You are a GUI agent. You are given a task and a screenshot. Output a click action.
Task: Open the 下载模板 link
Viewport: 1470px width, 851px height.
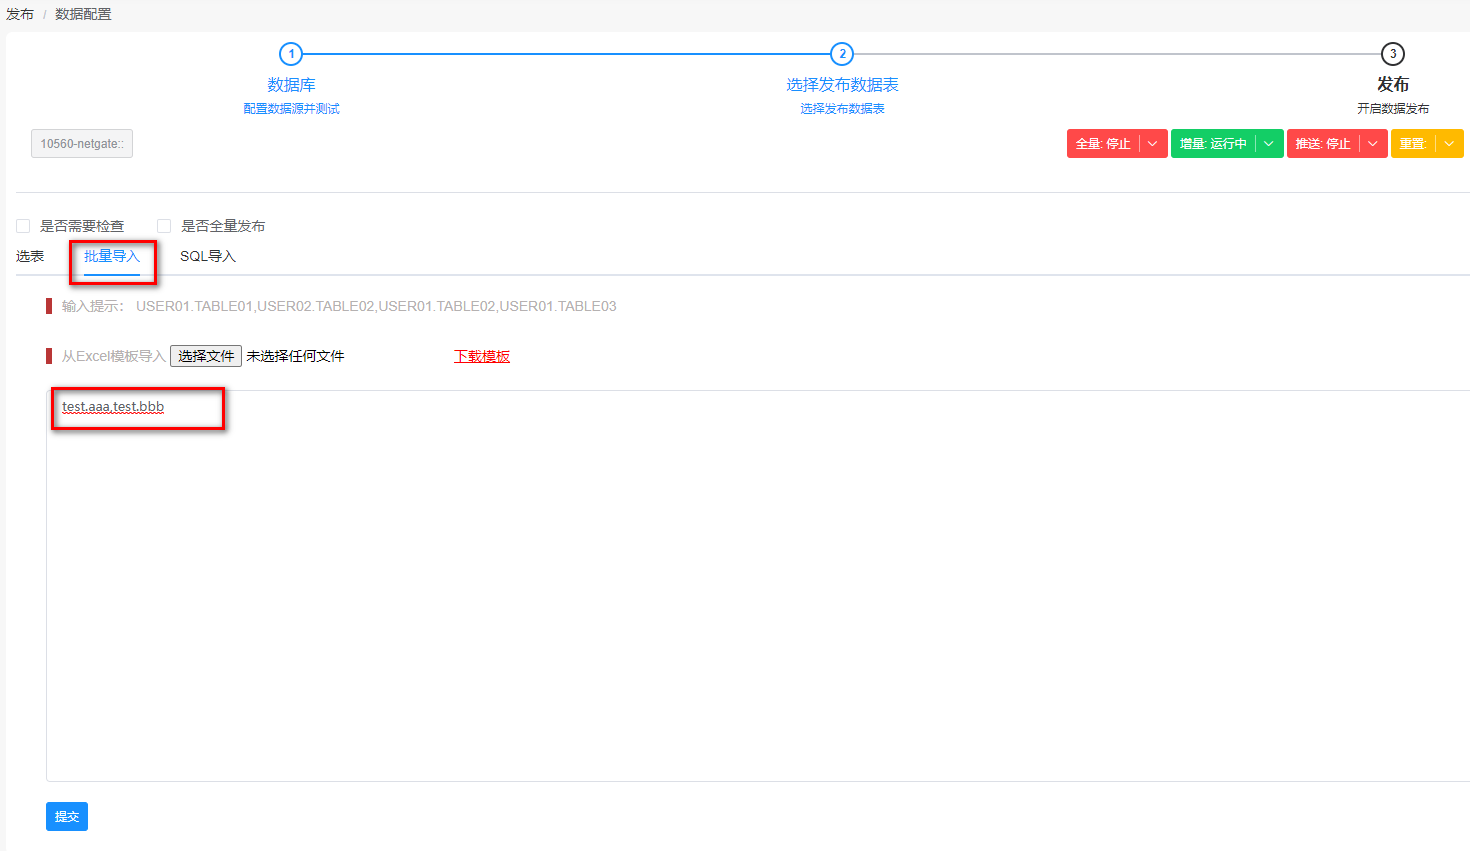tap(482, 356)
